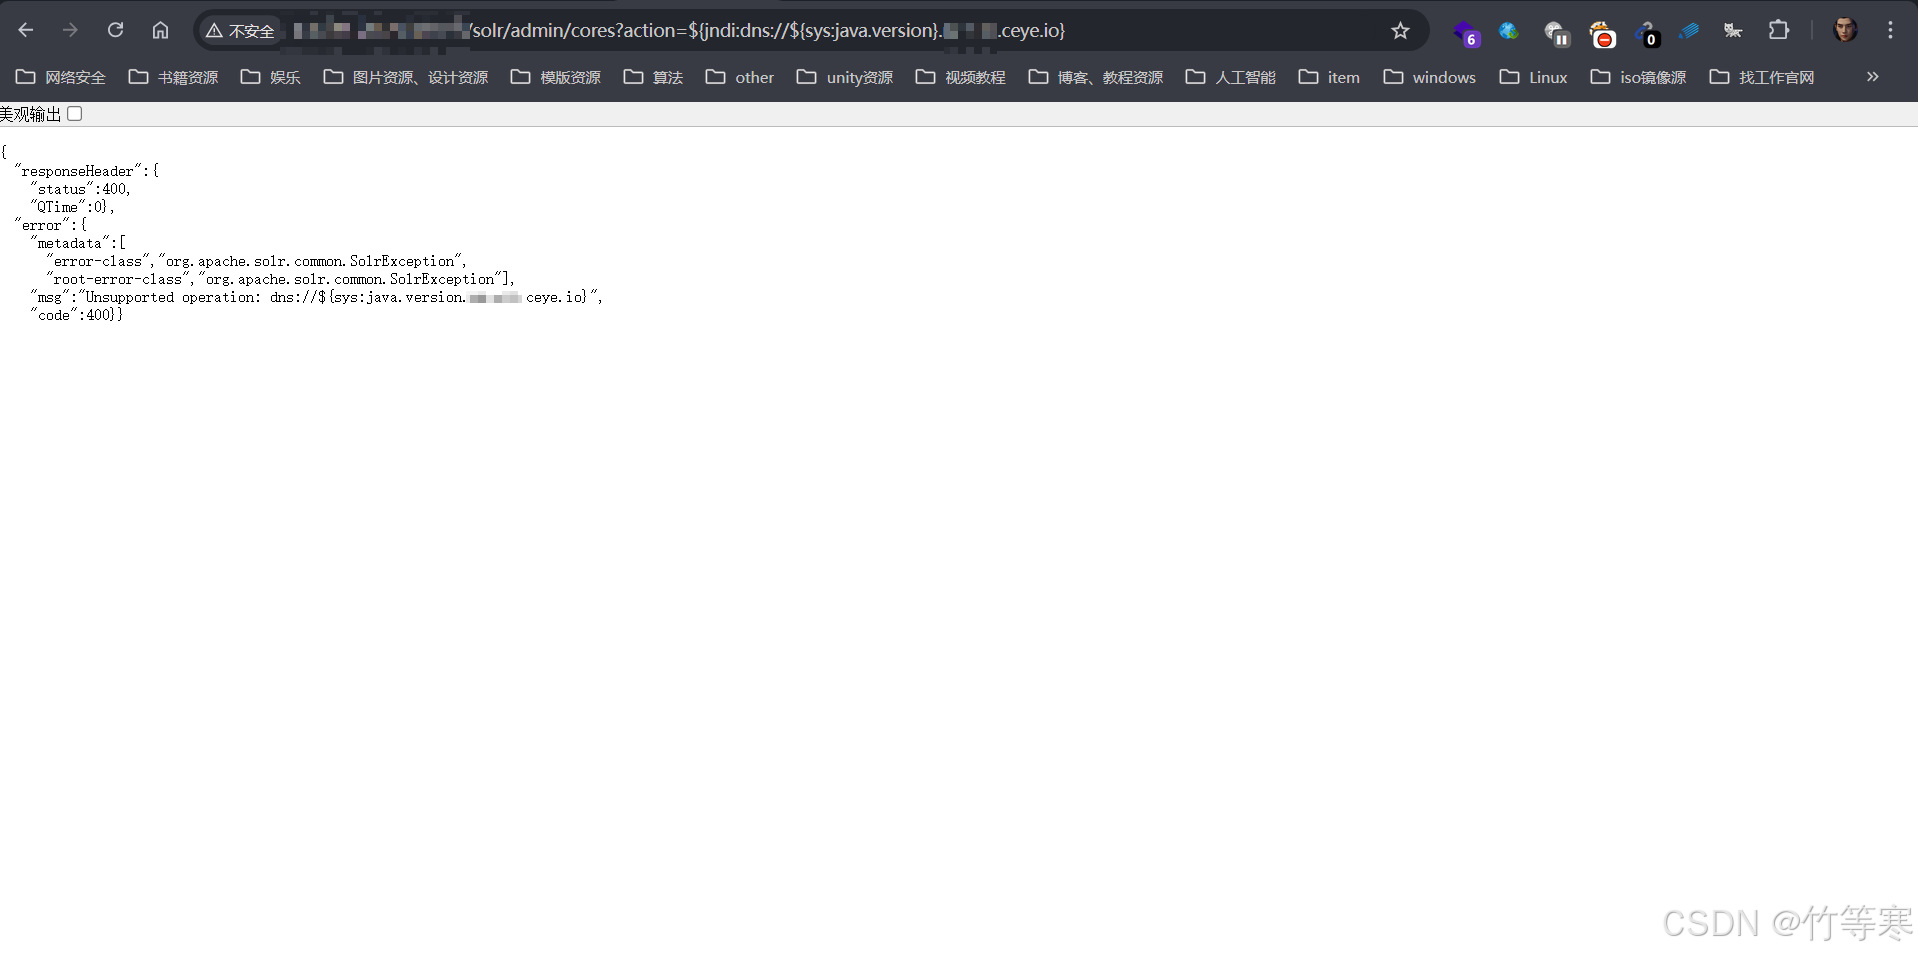Image resolution: width=1918 pixels, height=955 pixels.
Task: Open the paused cloud extension icon
Action: point(1556,34)
